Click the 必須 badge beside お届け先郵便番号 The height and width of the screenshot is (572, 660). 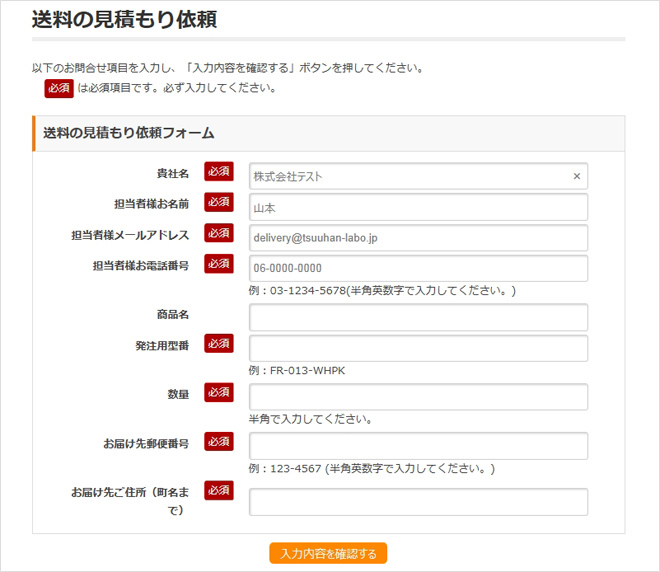click(x=219, y=441)
